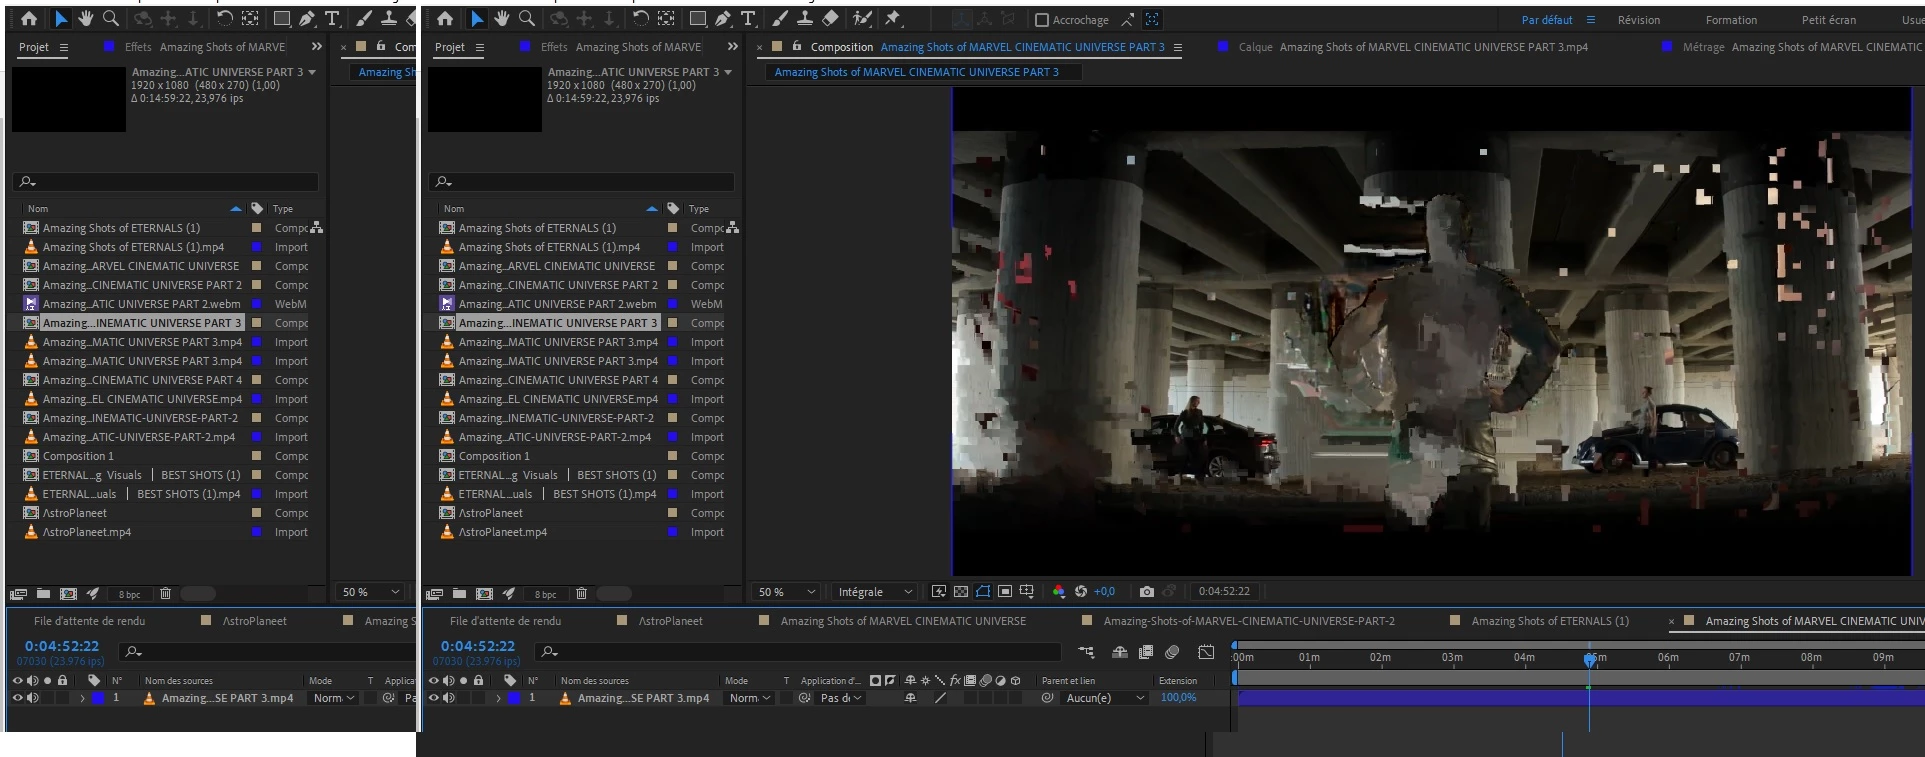This screenshot has width=1925, height=757.
Task: Toggle the motion blur enable switch in timeline
Action: click(x=1172, y=652)
